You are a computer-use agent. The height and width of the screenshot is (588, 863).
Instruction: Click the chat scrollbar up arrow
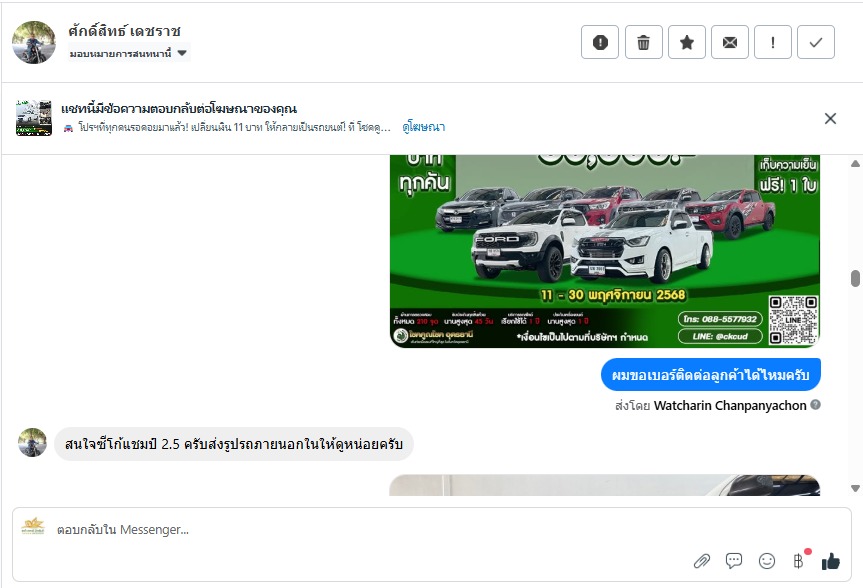point(855,164)
